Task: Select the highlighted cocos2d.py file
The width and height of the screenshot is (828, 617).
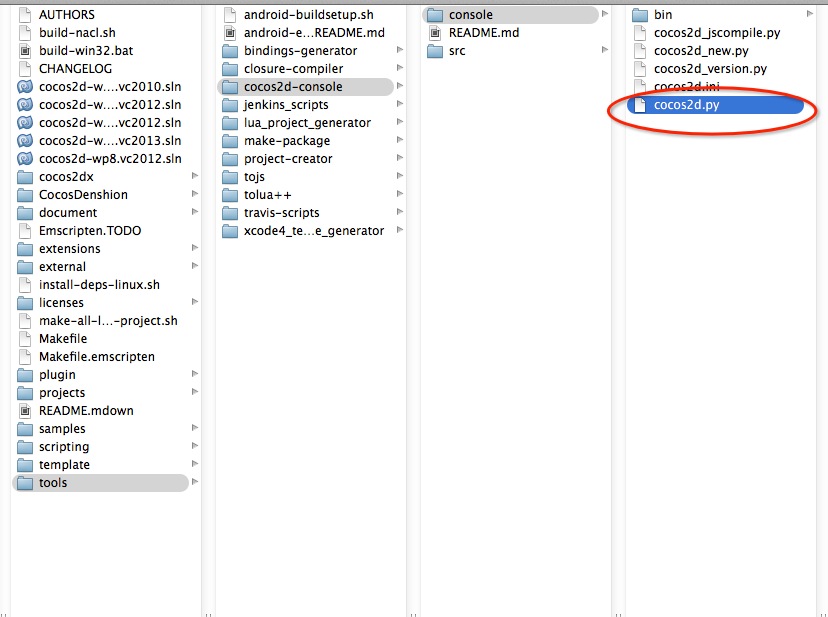Action: point(715,105)
